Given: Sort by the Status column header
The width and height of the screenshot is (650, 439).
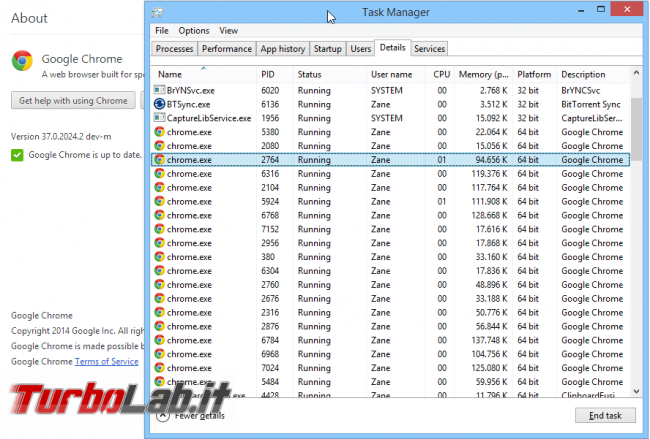Looking at the screenshot, I should tap(330, 75).
